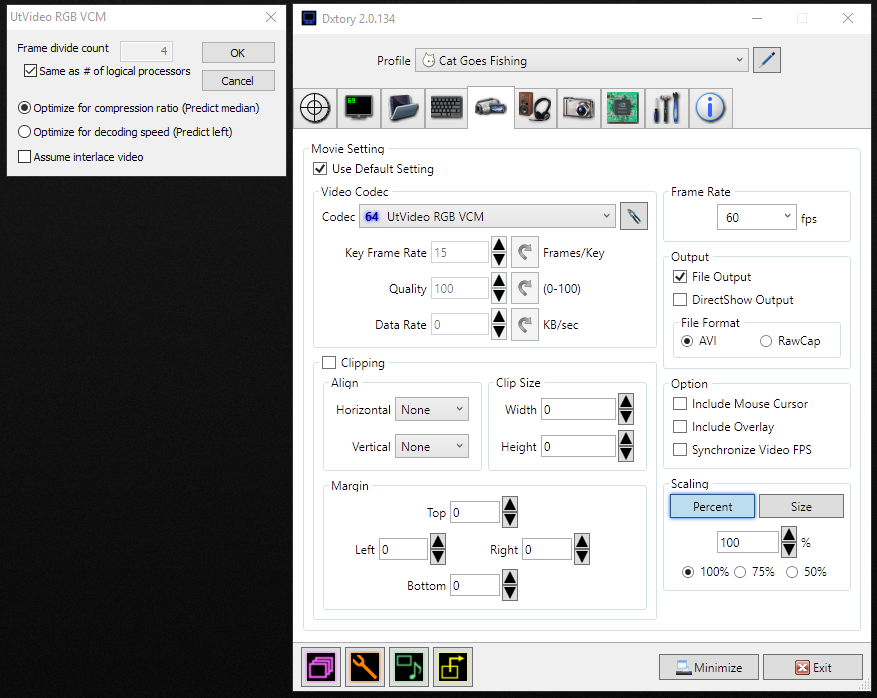This screenshot has width=877, height=698.
Task: Toggle Use Default Setting checkbox
Action: click(320, 169)
